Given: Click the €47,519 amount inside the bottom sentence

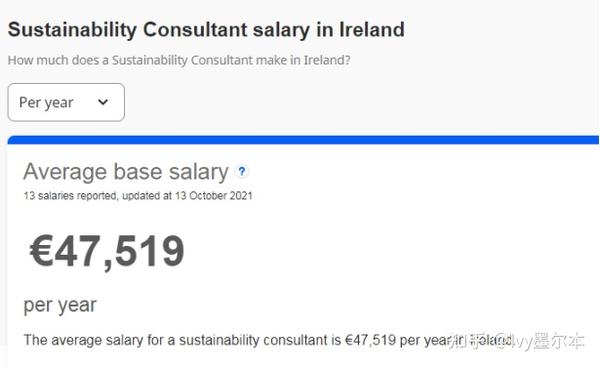Looking at the screenshot, I should coord(370,340).
